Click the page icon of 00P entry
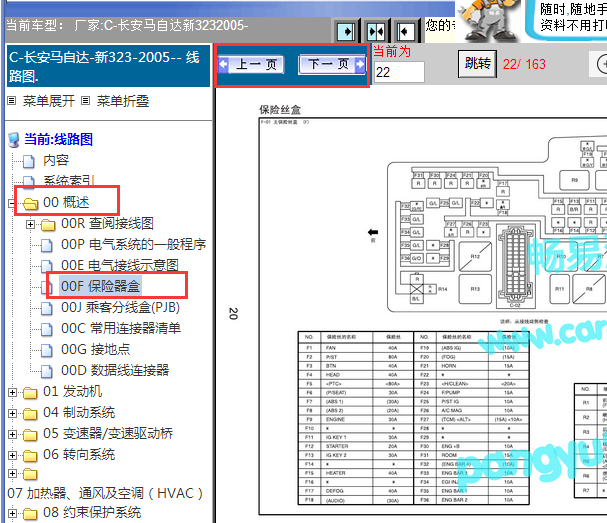 click(47, 245)
